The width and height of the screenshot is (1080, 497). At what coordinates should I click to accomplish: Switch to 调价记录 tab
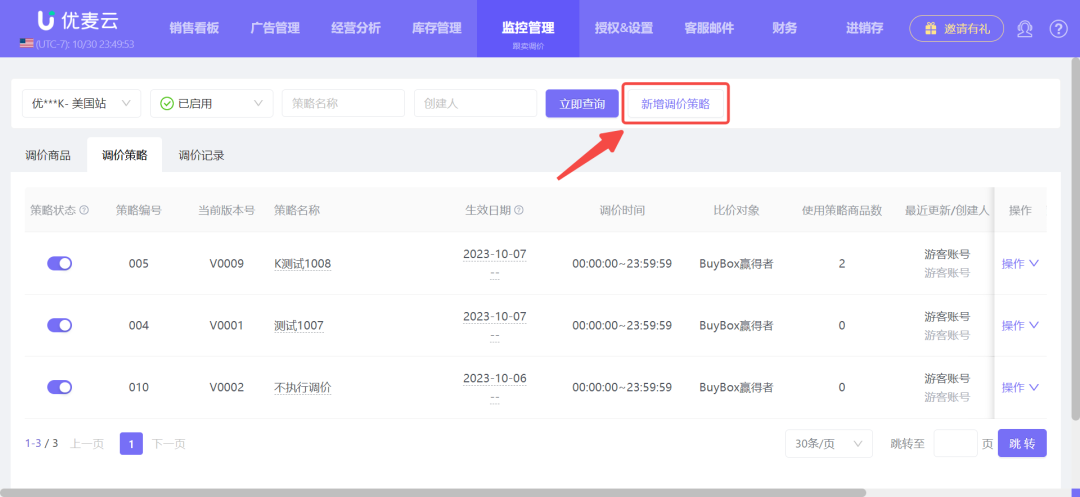(x=202, y=156)
